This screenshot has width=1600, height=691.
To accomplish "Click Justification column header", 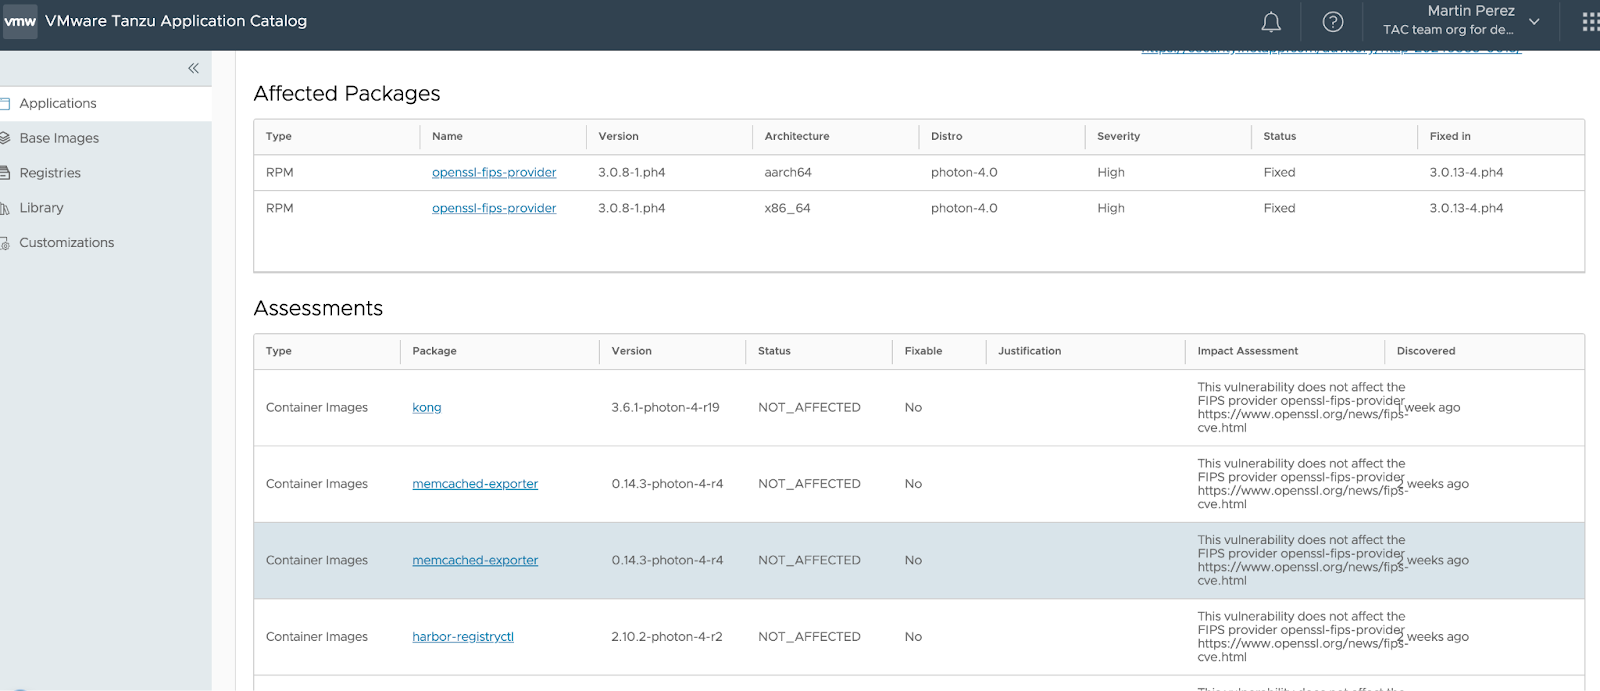I will (x=1030, y=351).
